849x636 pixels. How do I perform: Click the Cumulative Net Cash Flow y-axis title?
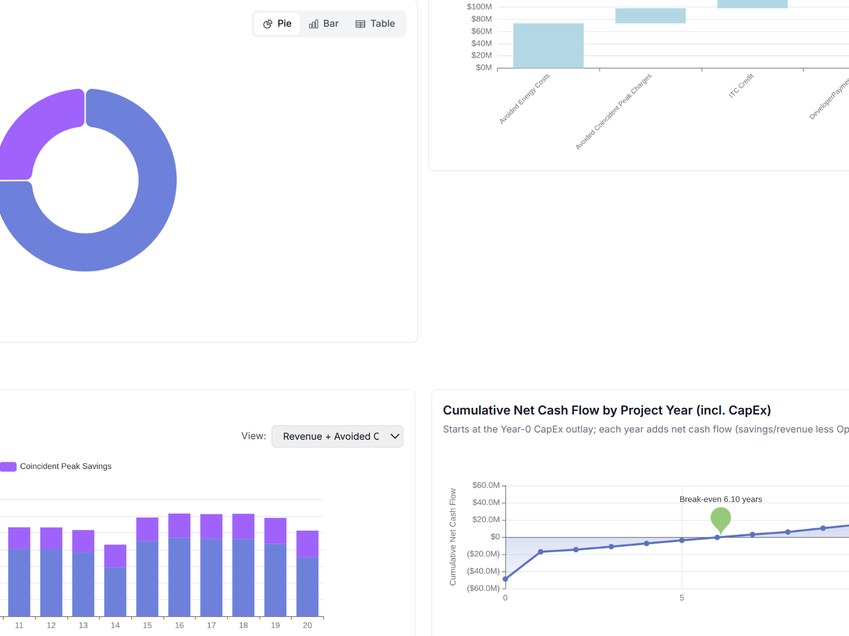pos(453,537)
